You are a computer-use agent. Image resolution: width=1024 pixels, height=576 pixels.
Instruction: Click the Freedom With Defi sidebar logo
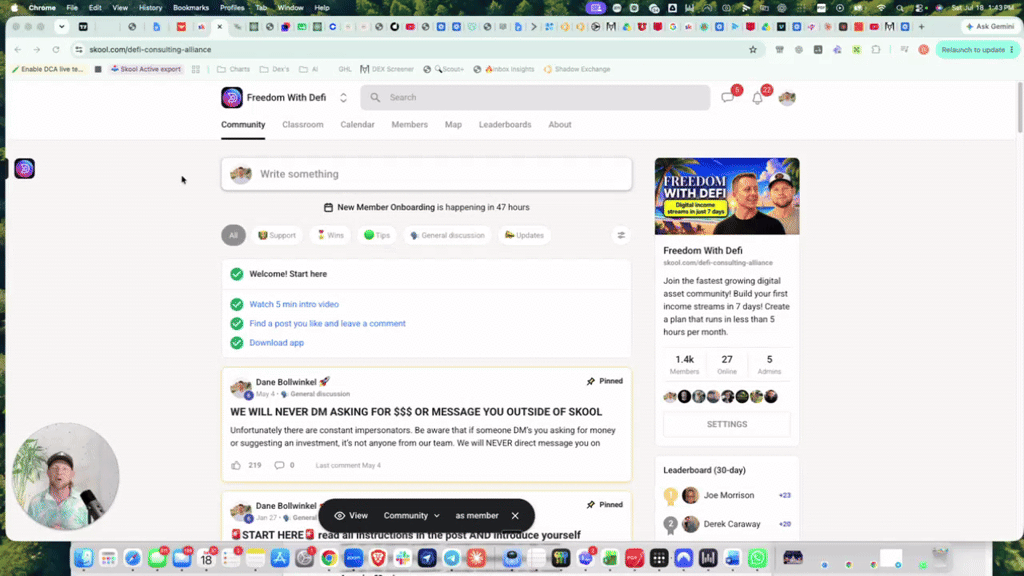[25, 168]
